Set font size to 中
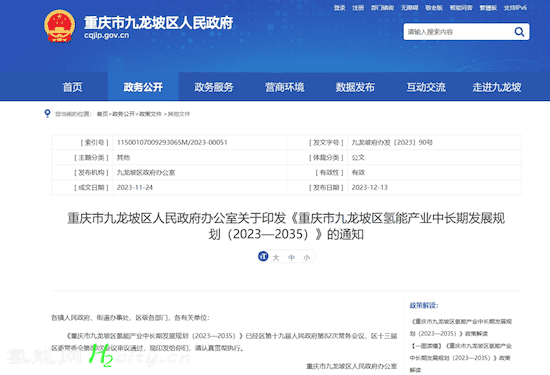The height and width of the screenshot is (375, 550). tap(291, 258)
